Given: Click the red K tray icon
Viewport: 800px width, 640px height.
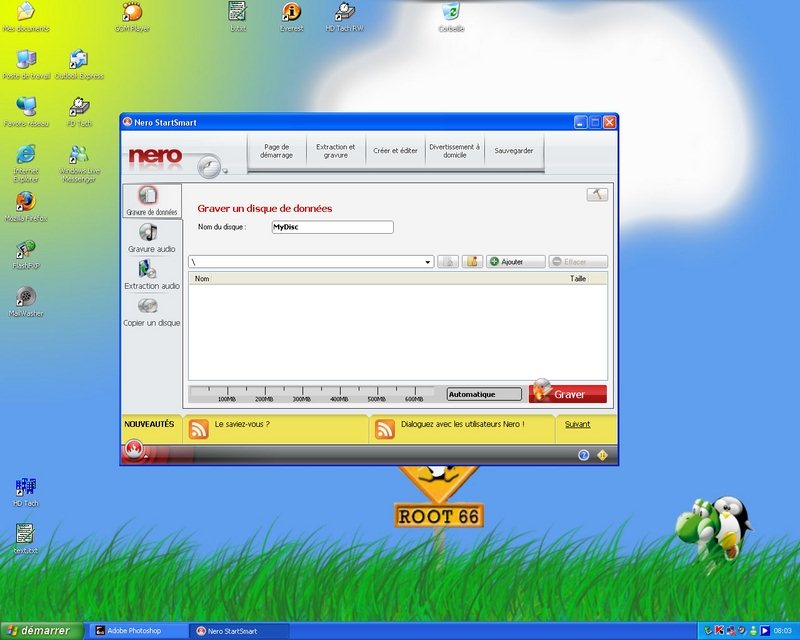Looking at the screenshot, I should pyautogui.click(x=719, y=631).
